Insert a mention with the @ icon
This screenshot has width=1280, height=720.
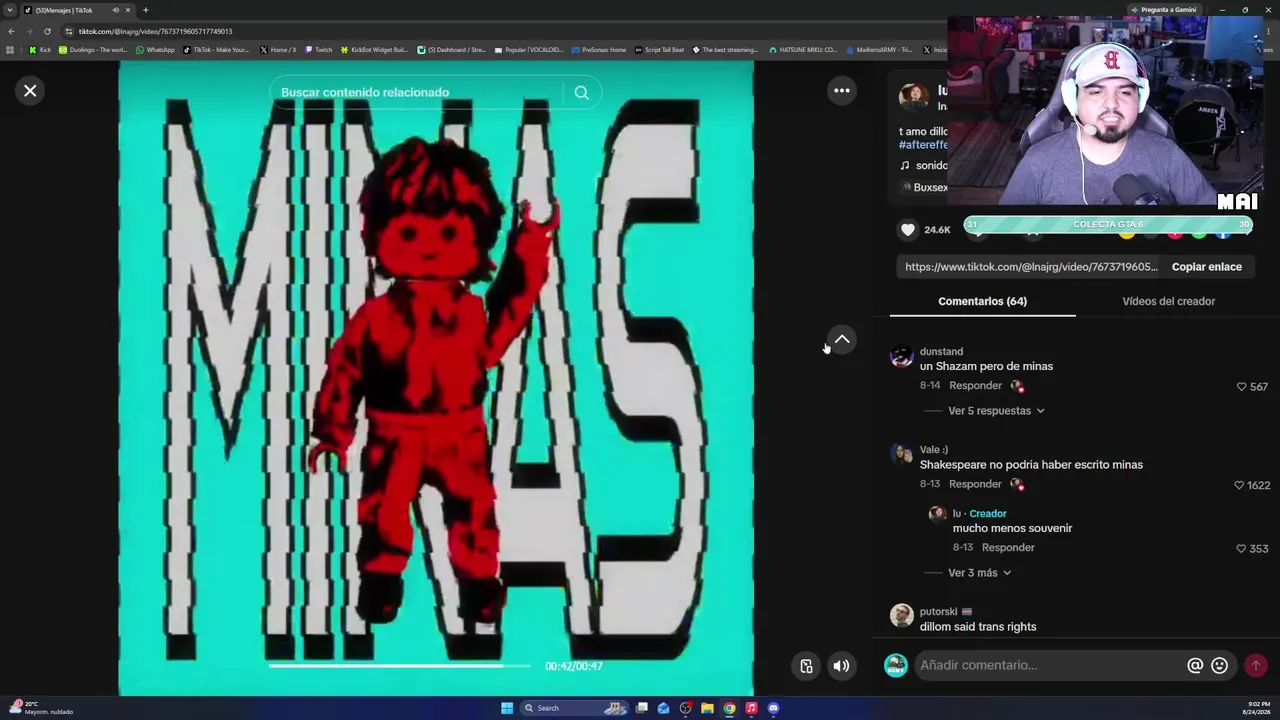pos(1194,665)
